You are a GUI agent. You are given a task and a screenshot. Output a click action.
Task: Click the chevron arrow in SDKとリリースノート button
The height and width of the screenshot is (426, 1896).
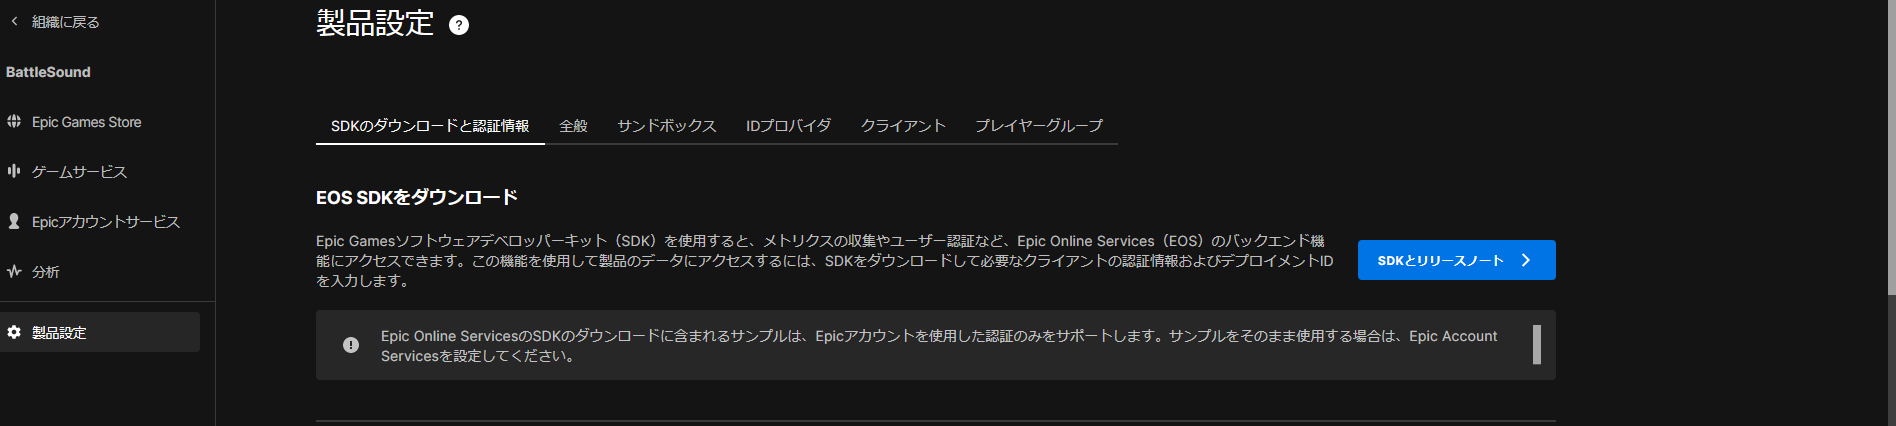pyautogui.click(x=1526, y=260)
